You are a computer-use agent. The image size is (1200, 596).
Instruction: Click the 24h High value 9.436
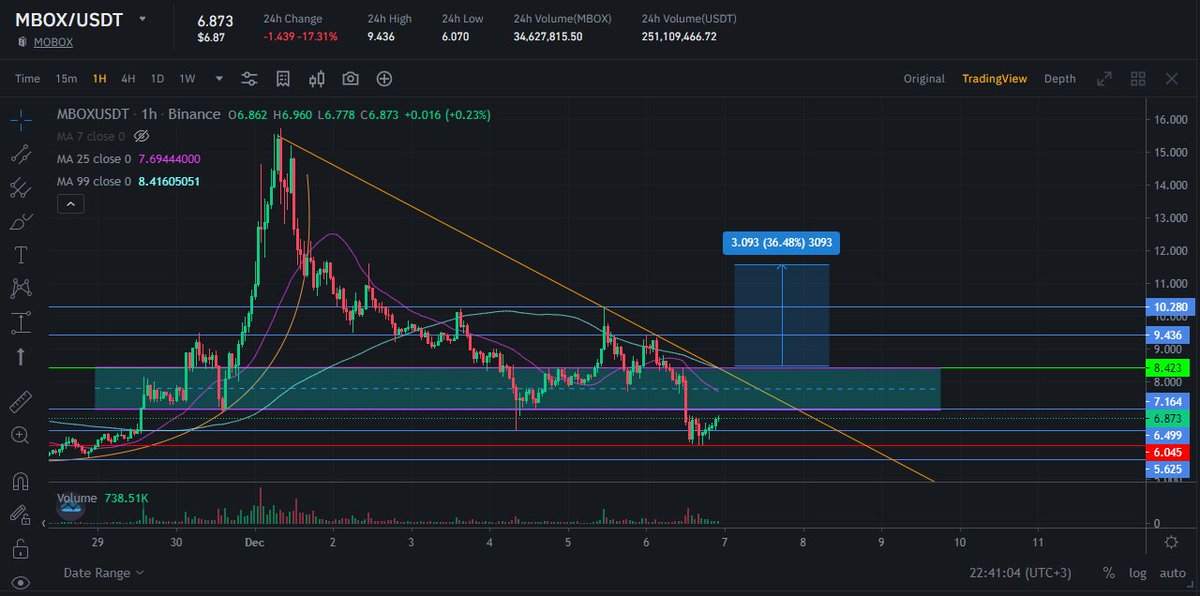pyautogui.click(x=382, y=36)
